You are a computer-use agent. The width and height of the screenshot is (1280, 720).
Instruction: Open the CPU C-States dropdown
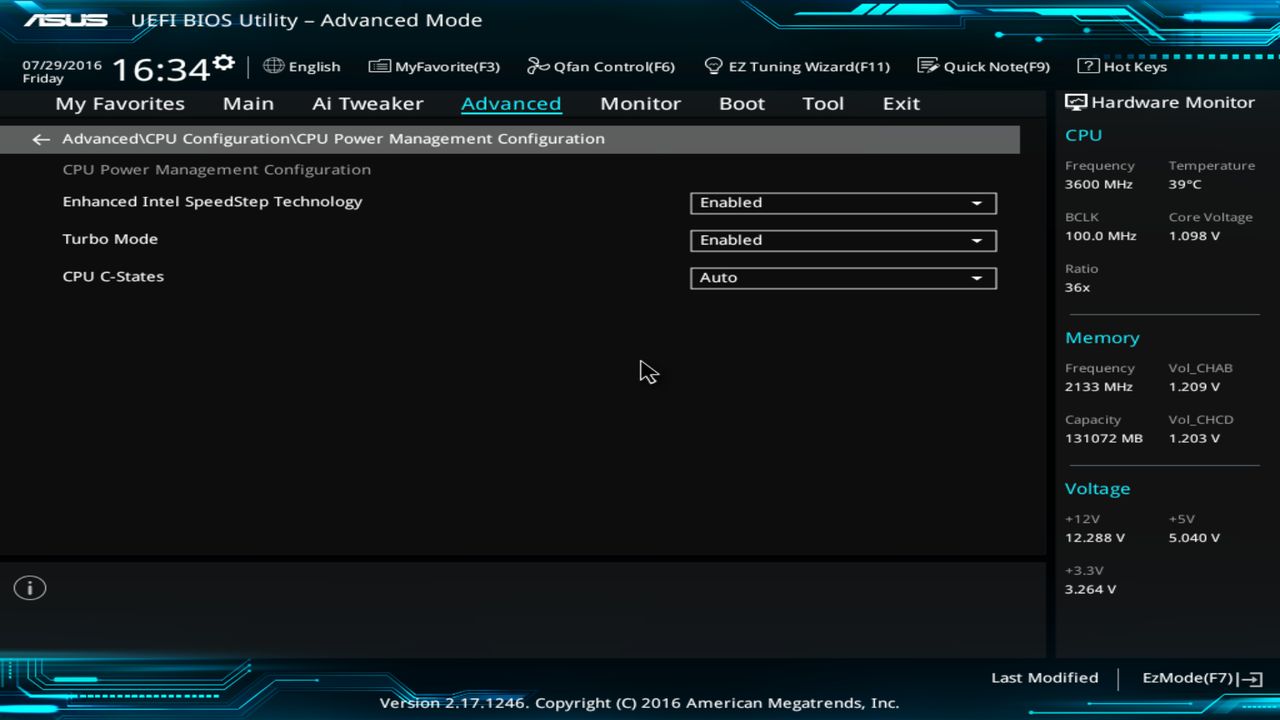(975, 277)
